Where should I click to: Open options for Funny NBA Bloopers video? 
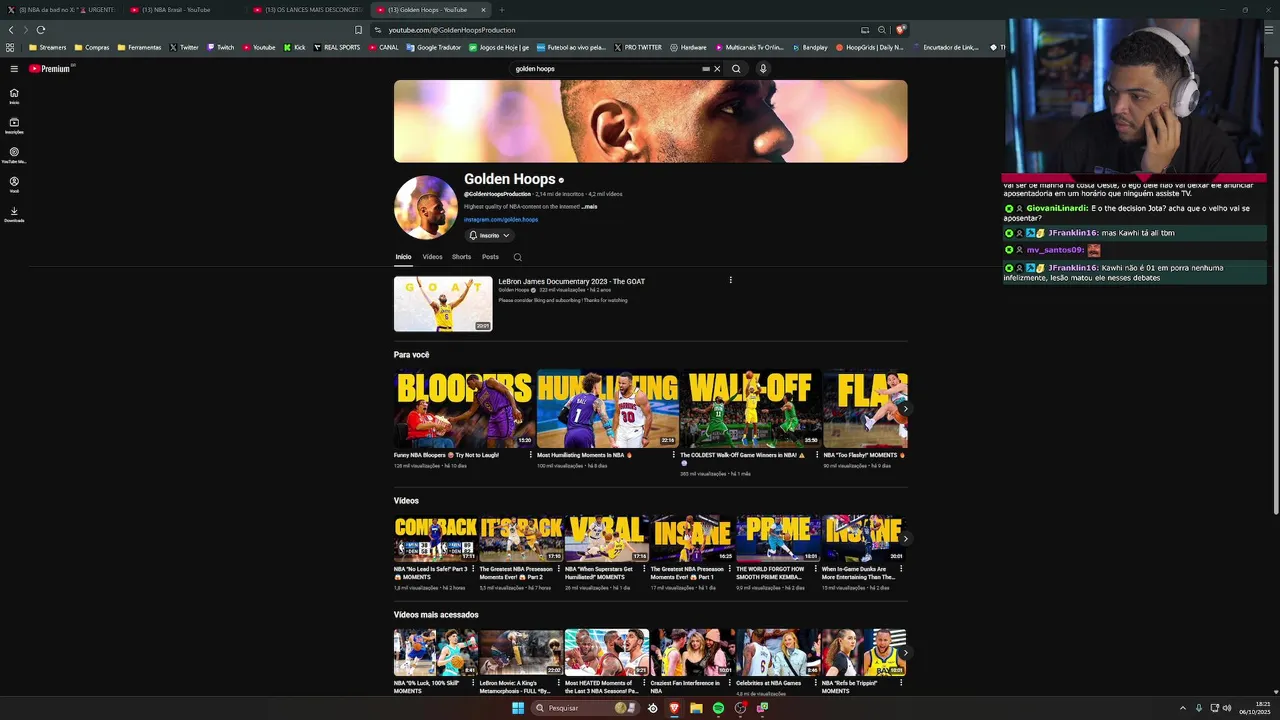(x=531, y=455)
